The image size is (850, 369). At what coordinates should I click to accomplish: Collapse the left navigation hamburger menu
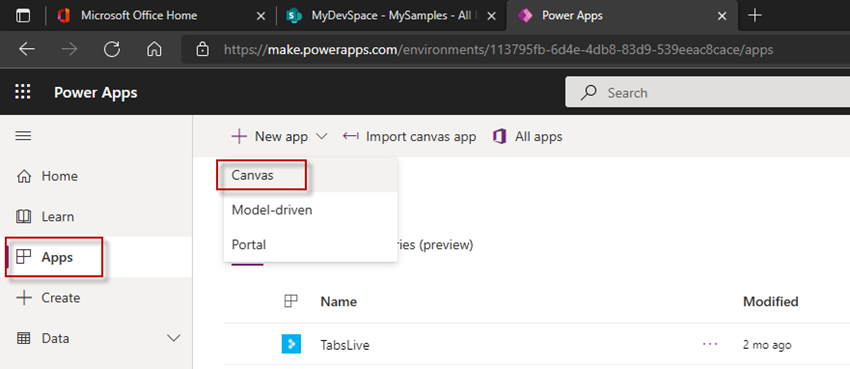click(x=23, y=135)
